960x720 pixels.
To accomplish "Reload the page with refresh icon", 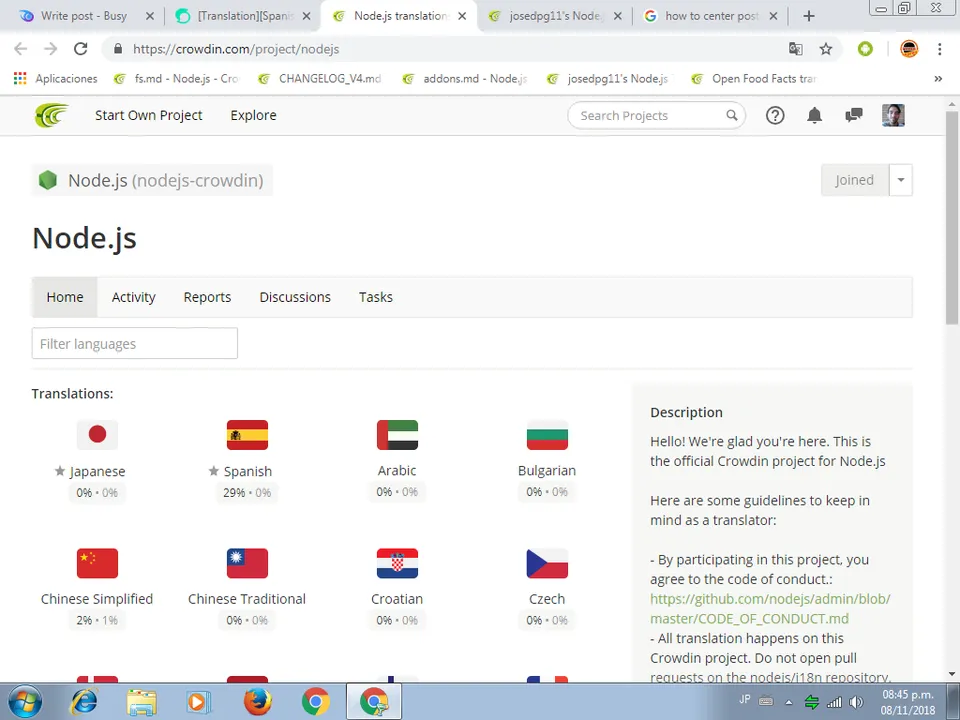I will pyautogui.click(x=80, y=49).
